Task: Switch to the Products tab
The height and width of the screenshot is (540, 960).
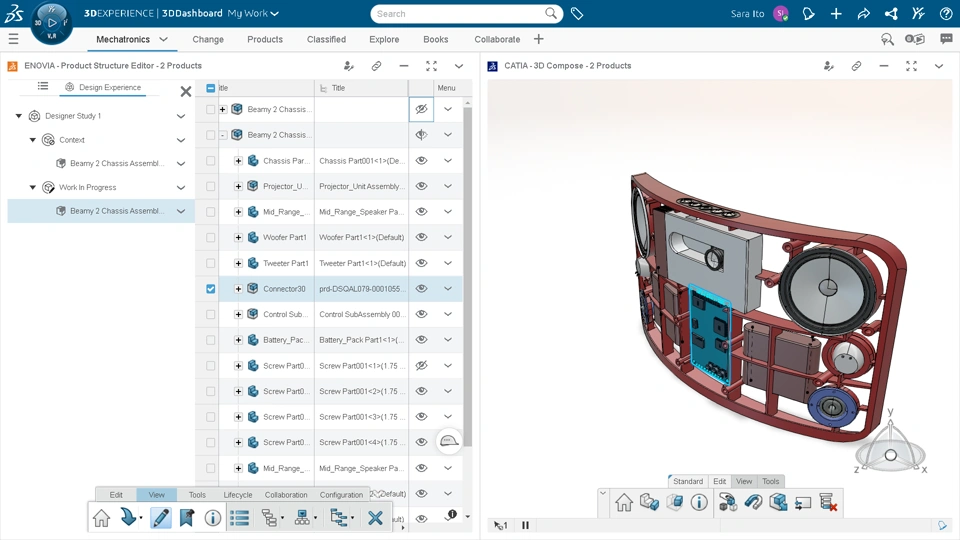Action: (265, 39)
